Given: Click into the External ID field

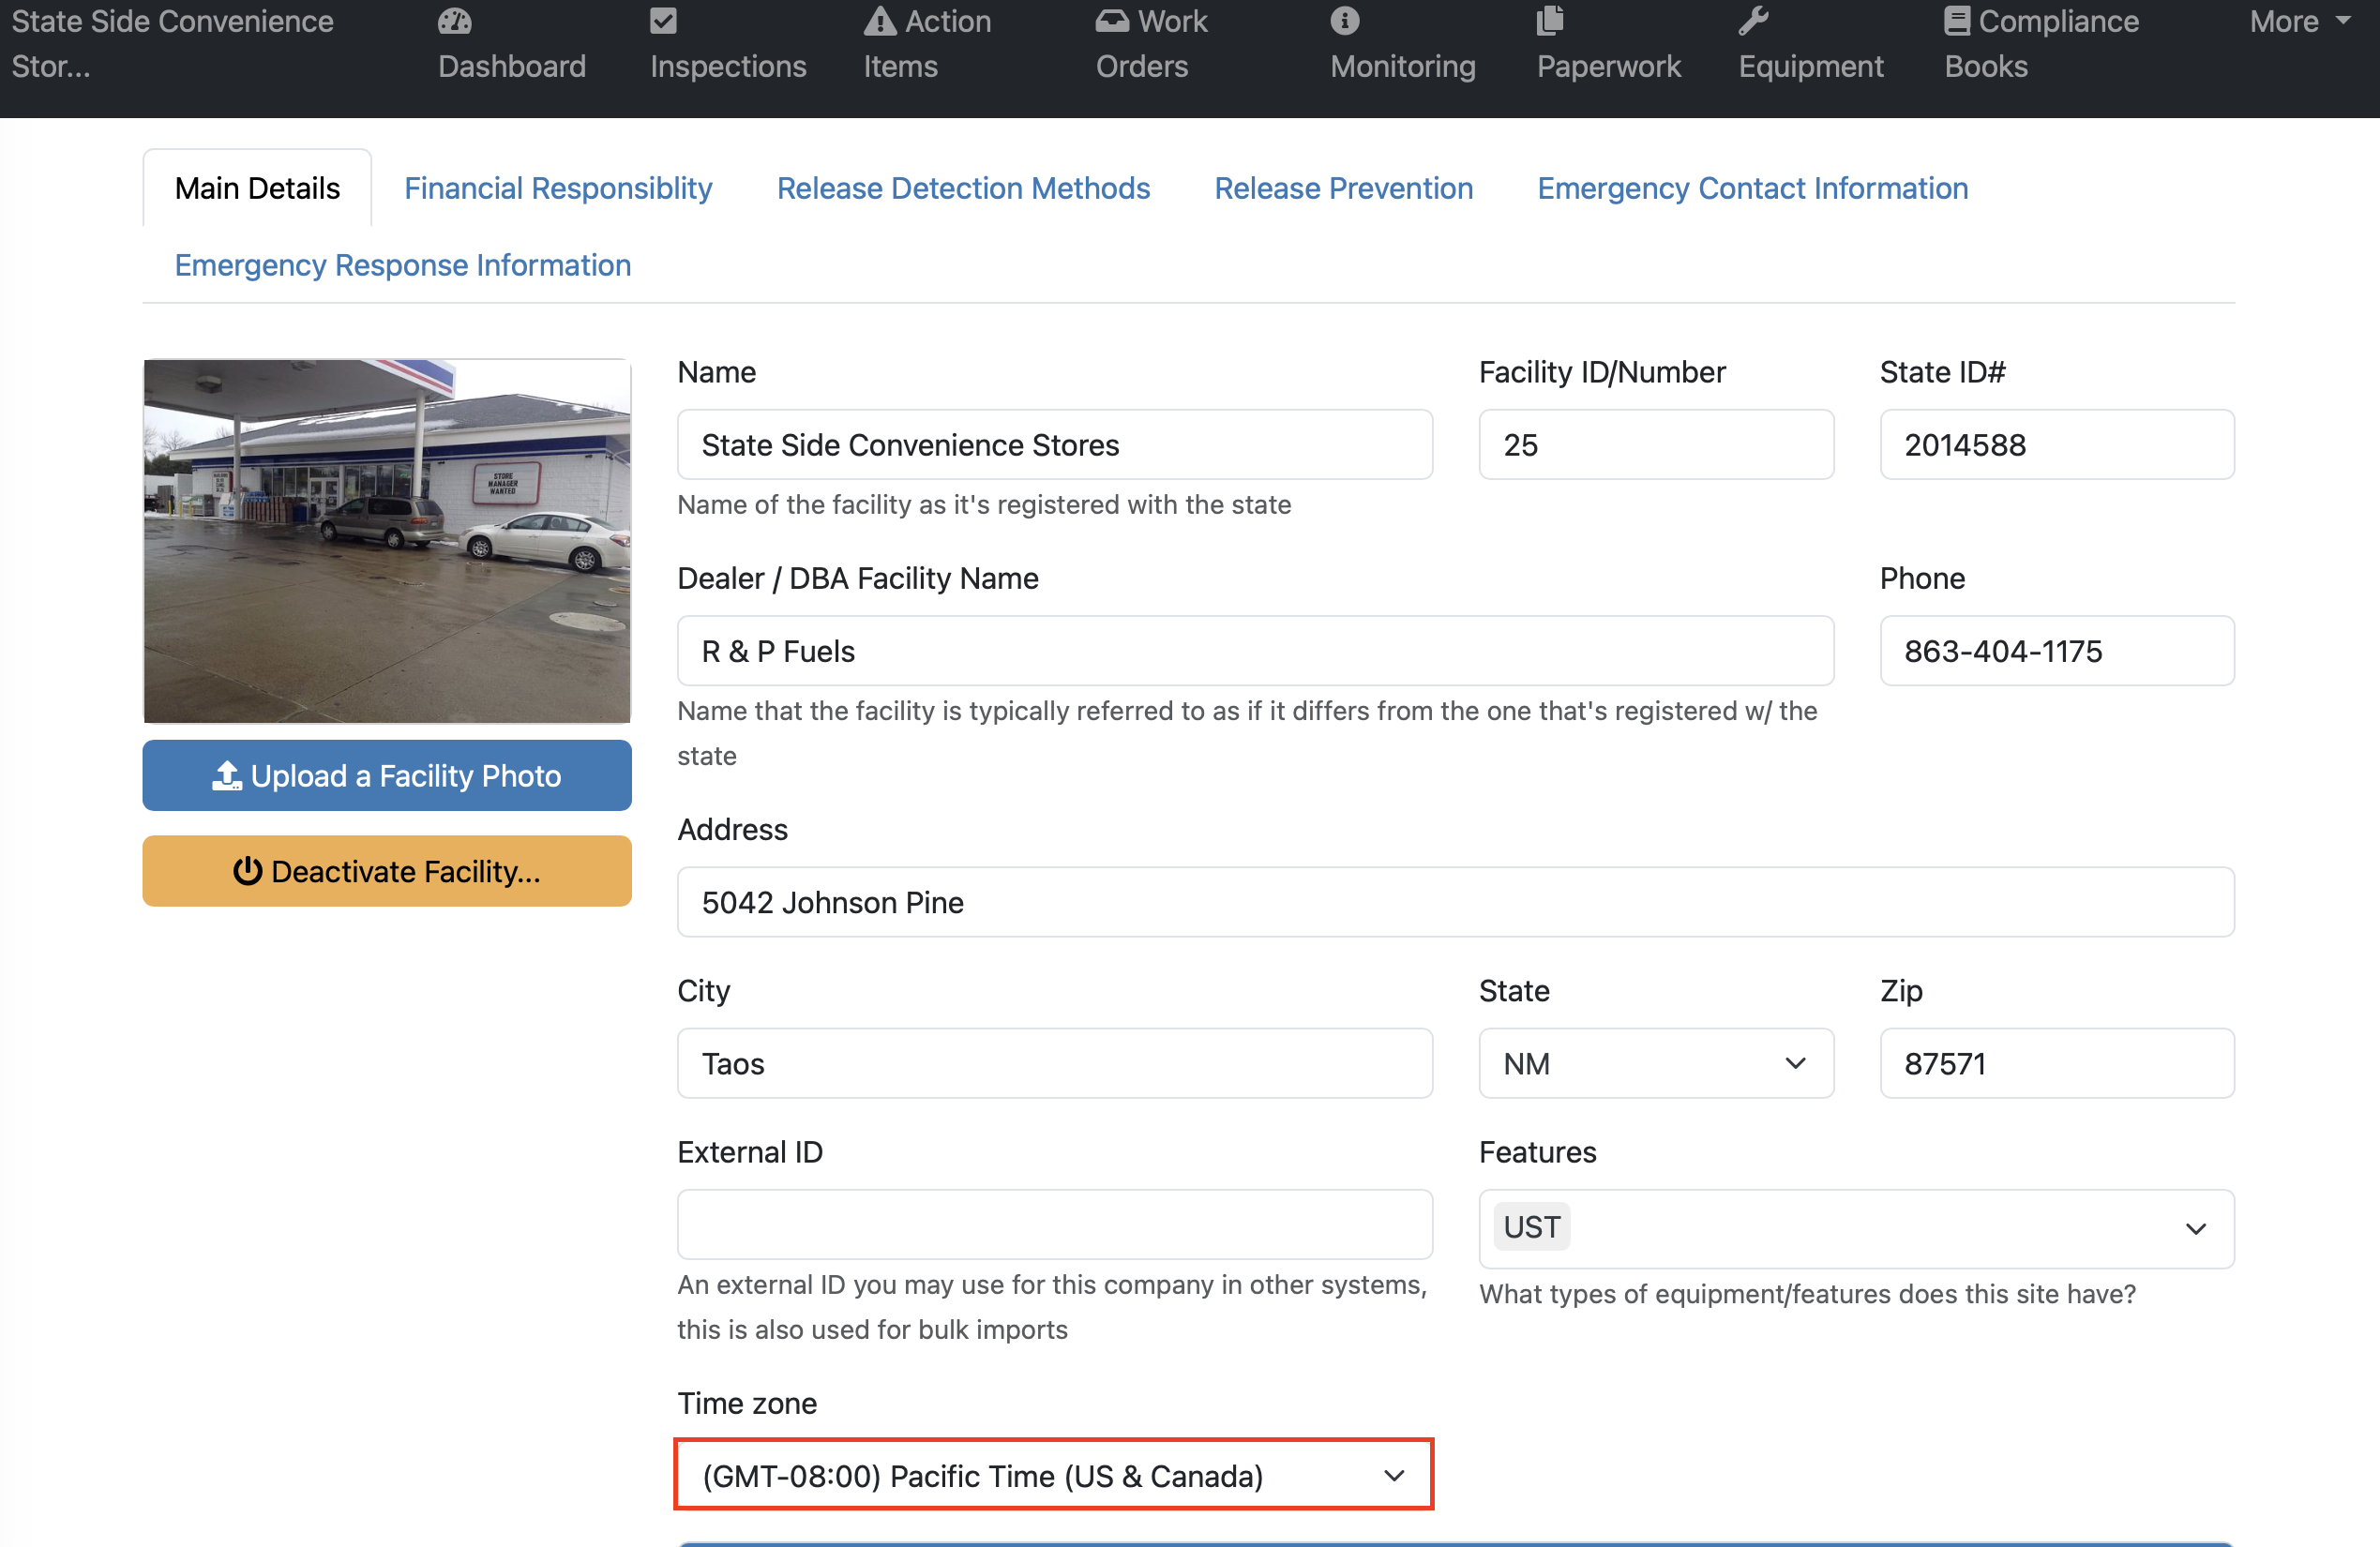Looking at the screenshot, I should tap(1054, 1224).
